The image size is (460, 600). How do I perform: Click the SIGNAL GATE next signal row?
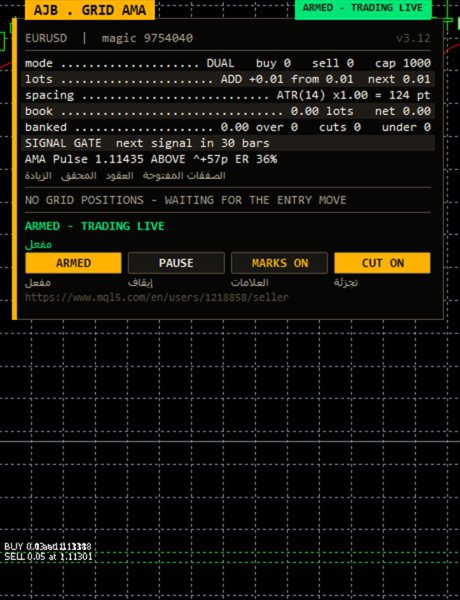tap(228, 143)
